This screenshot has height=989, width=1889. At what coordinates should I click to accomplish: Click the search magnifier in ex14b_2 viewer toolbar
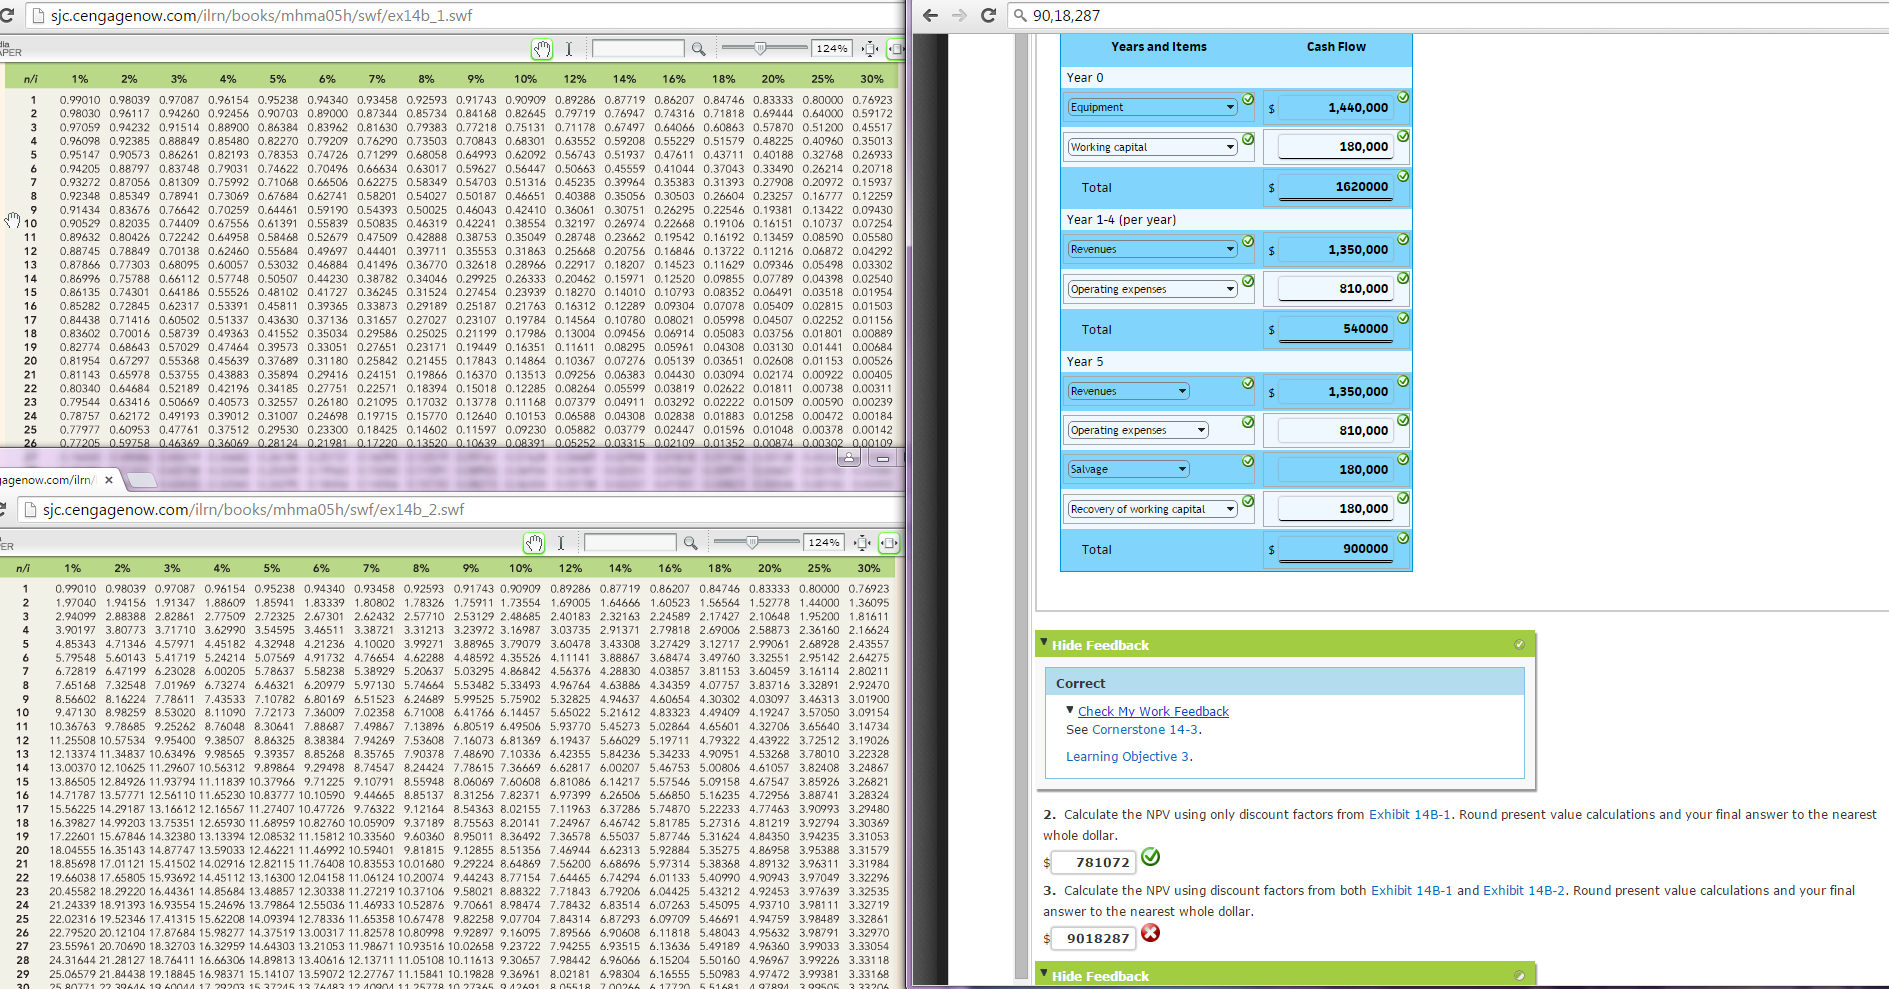coord(690,543)
